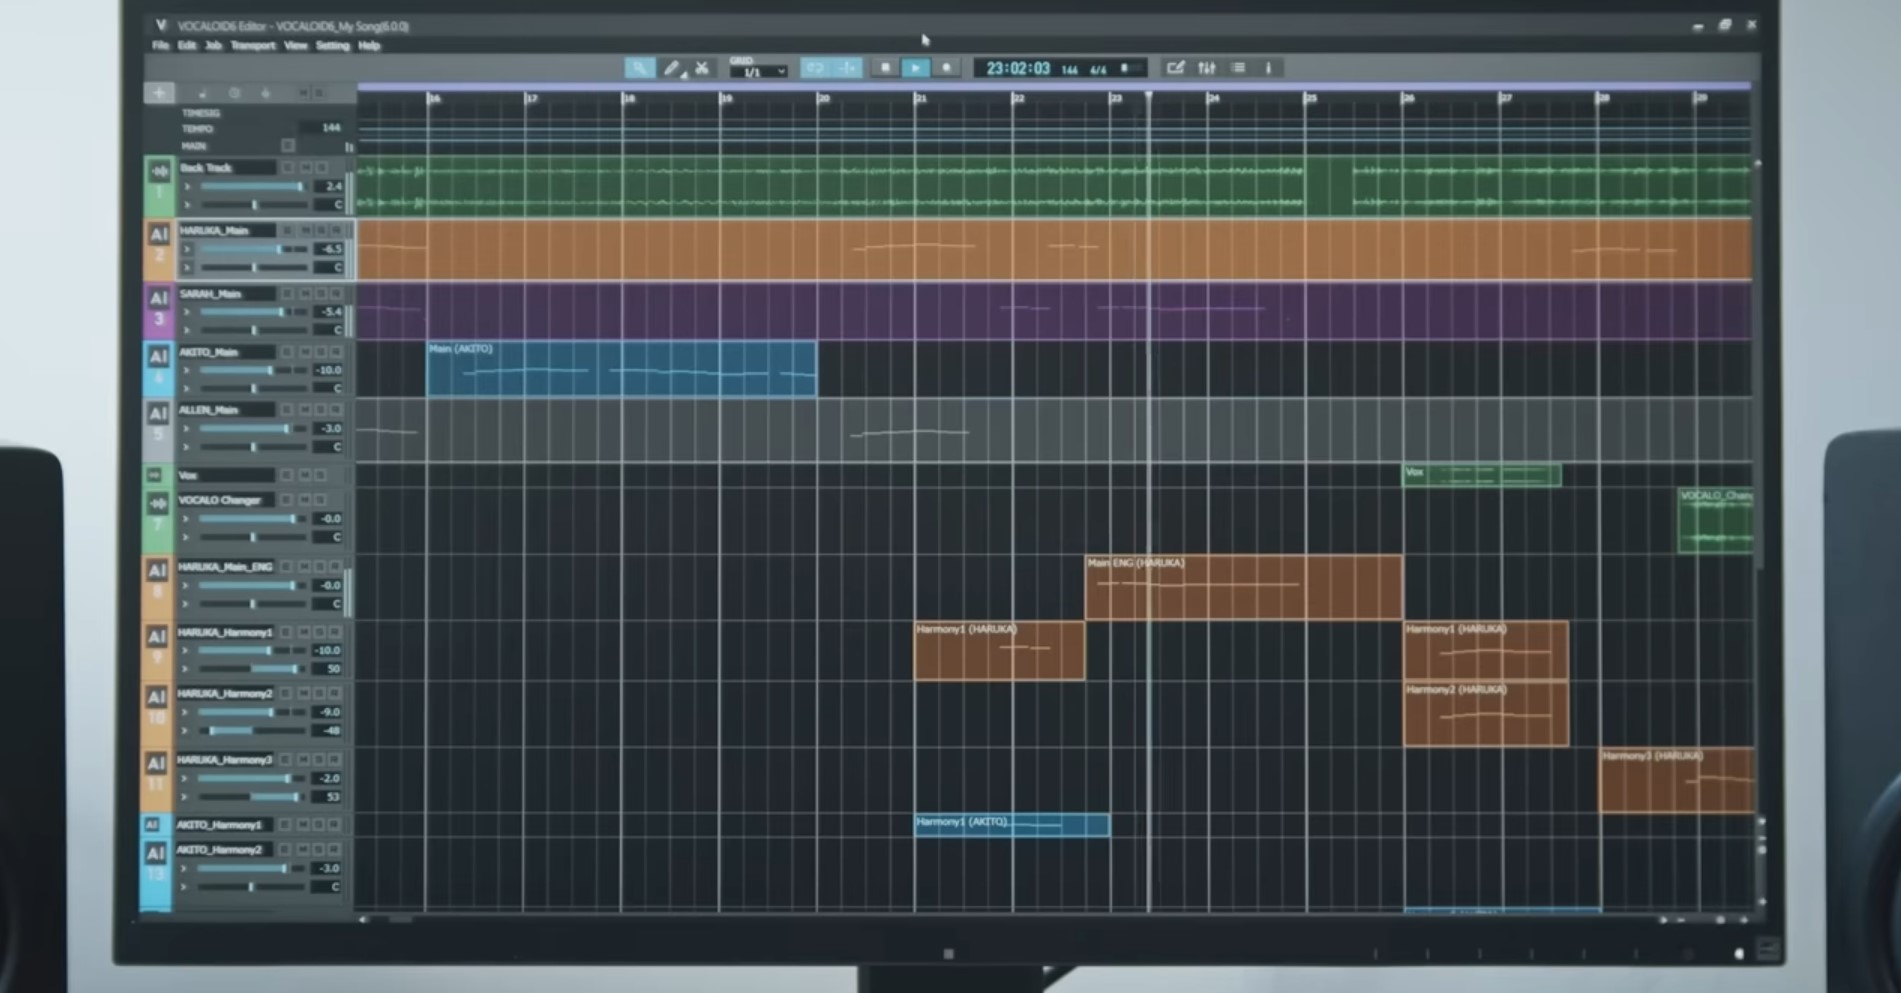Click the AI icon of HARUKA_Harmony1 track

(x=157, y=637)
